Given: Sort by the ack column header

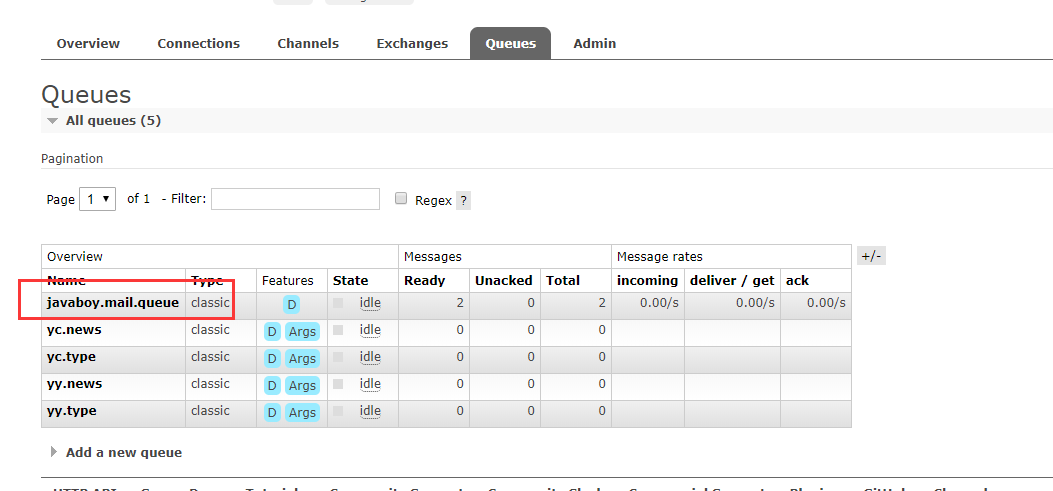Looking at the screenshot, I should pos(797,281).
